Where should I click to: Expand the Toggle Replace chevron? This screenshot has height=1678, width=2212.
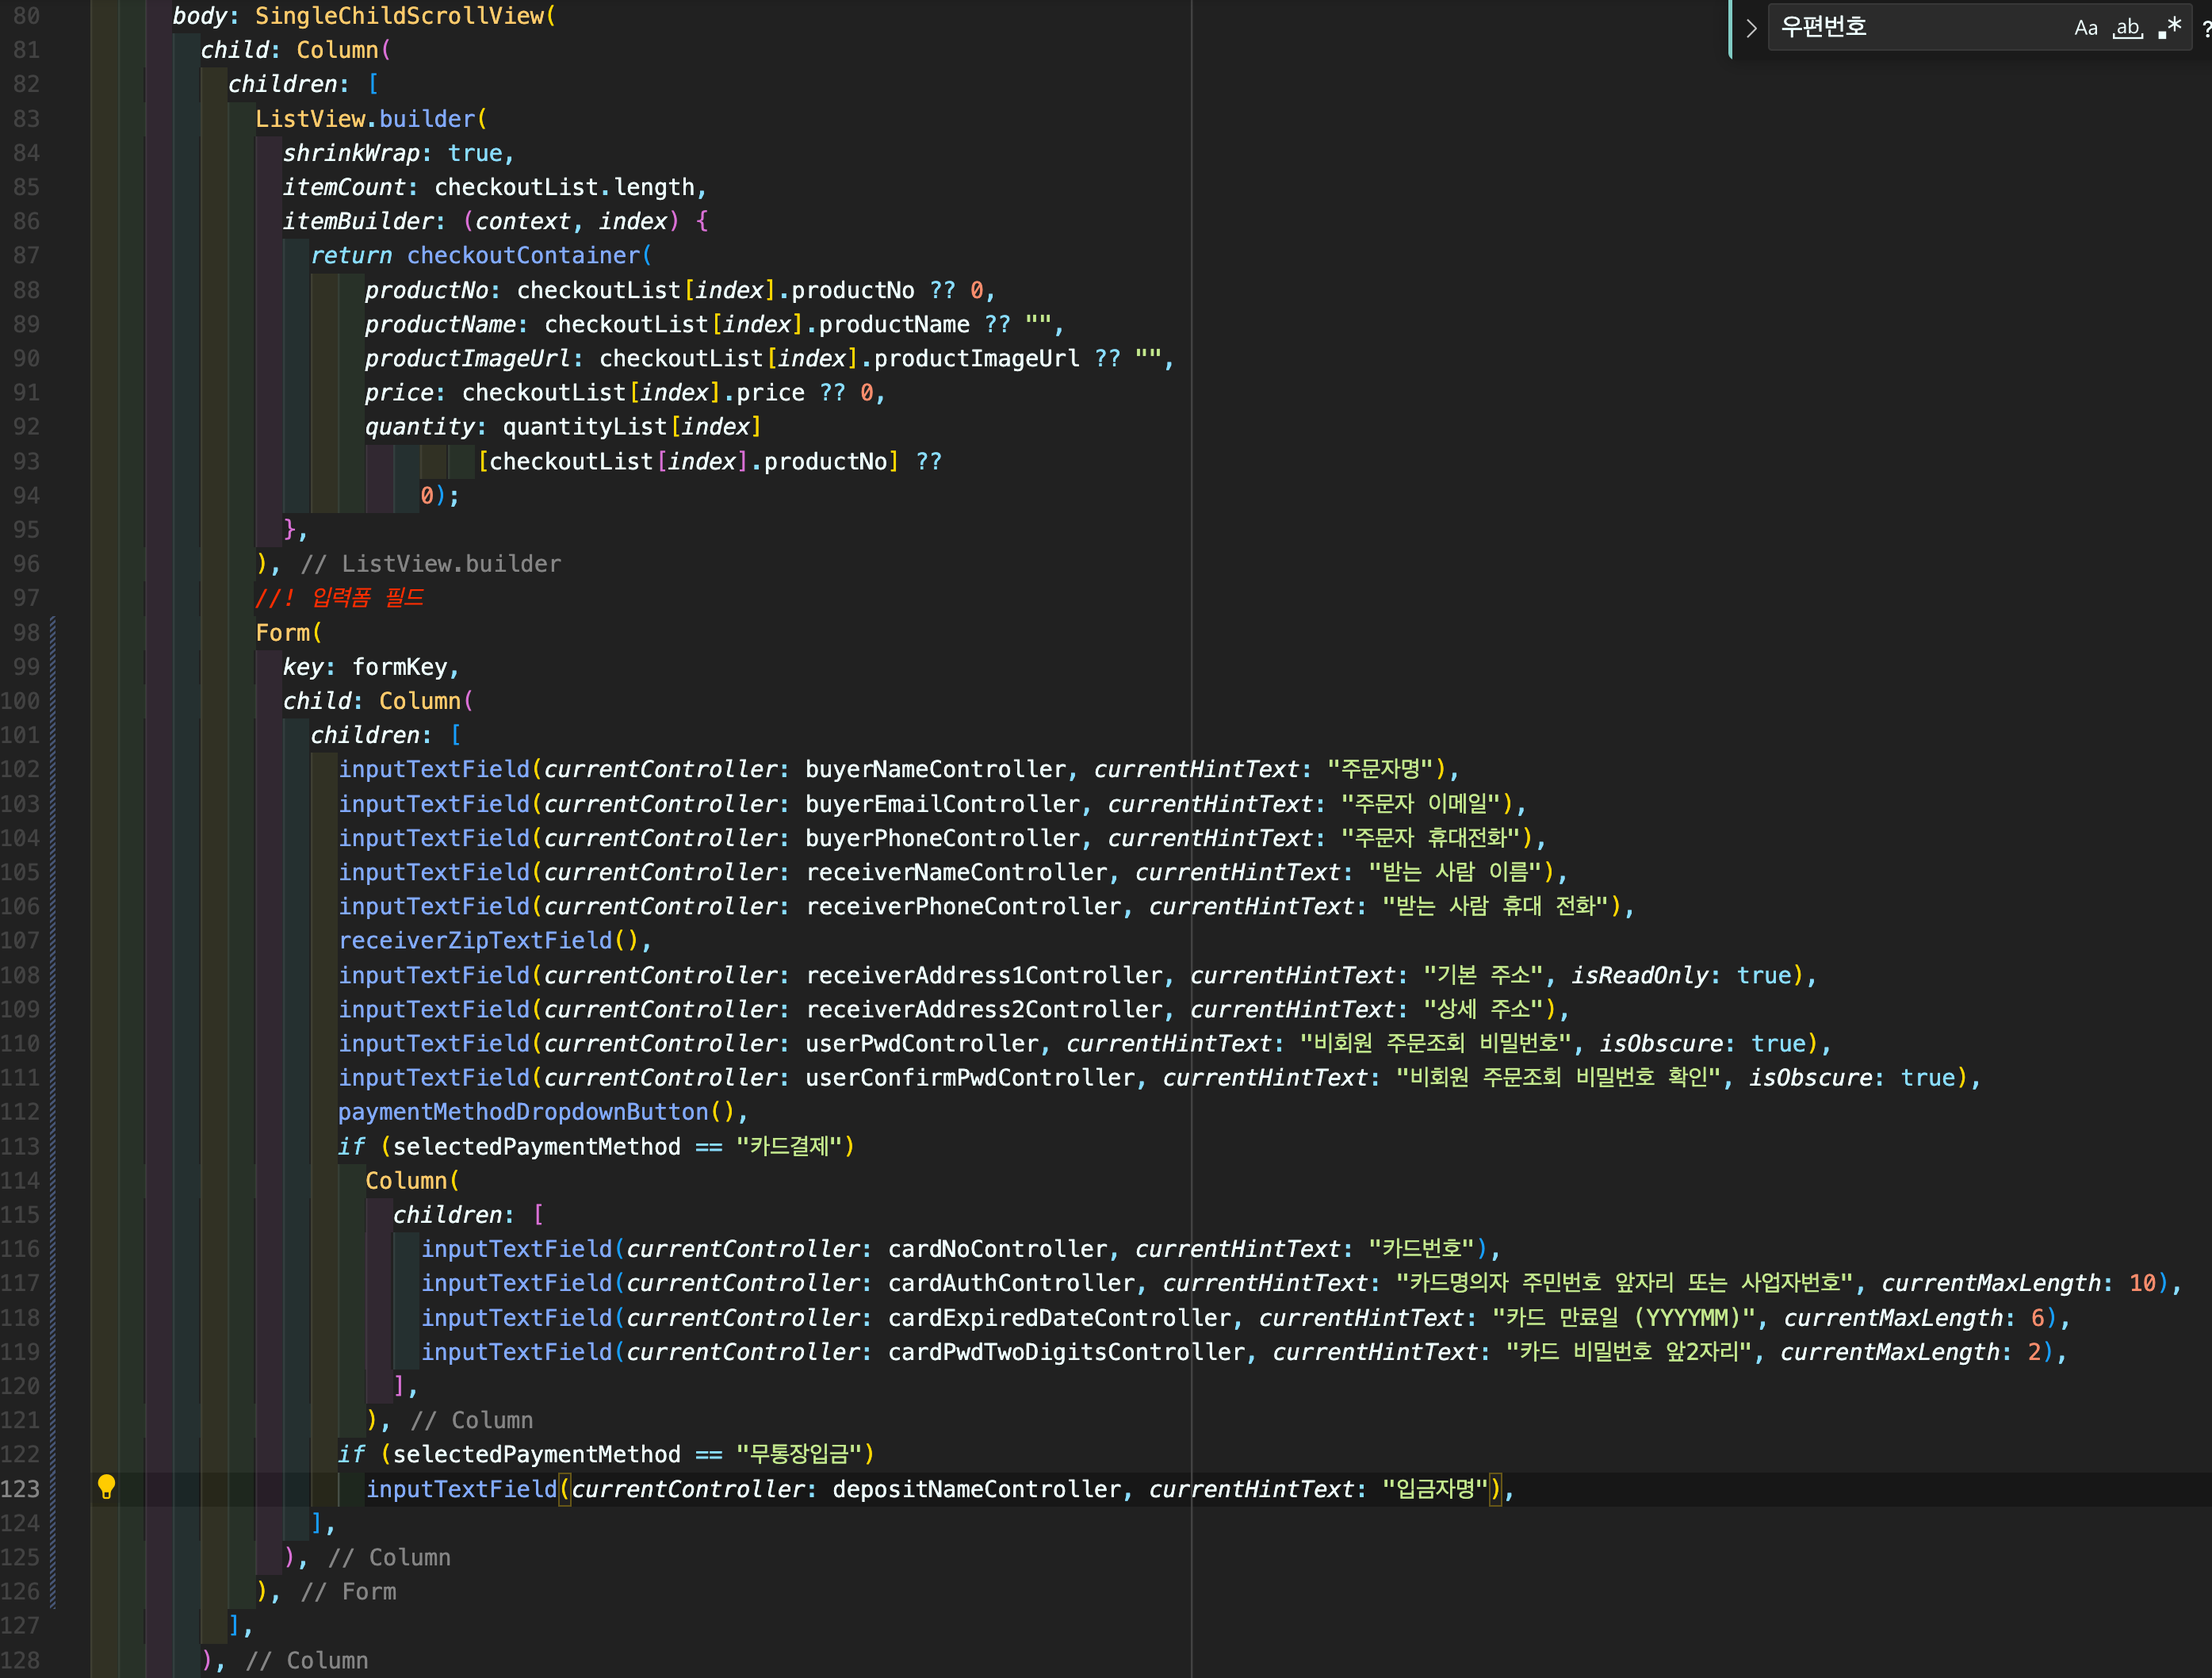[x=1751, y=28]
